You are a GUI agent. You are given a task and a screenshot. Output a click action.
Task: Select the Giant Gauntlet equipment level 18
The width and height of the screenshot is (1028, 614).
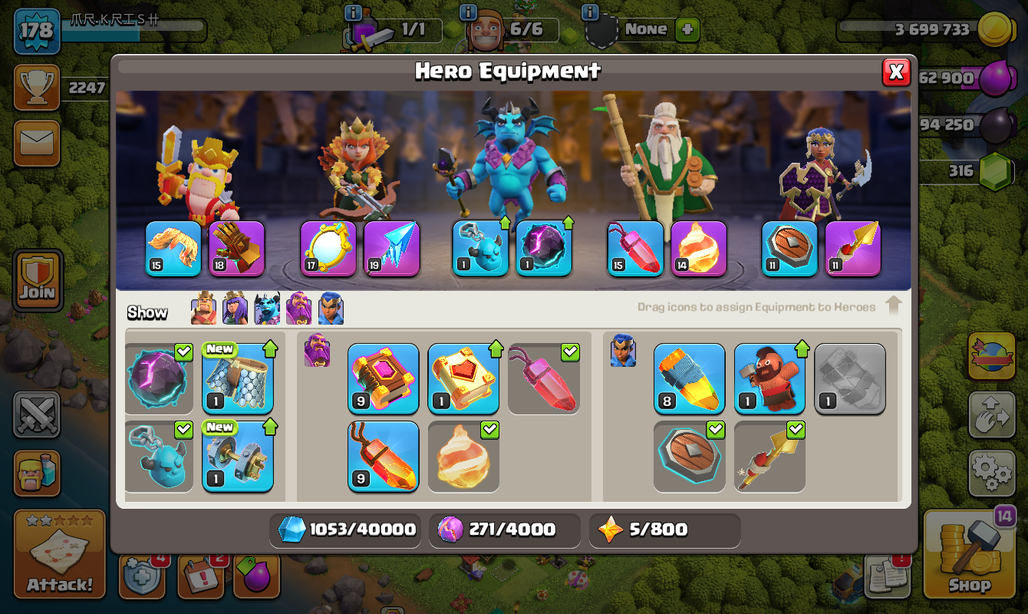click(237, 248)
